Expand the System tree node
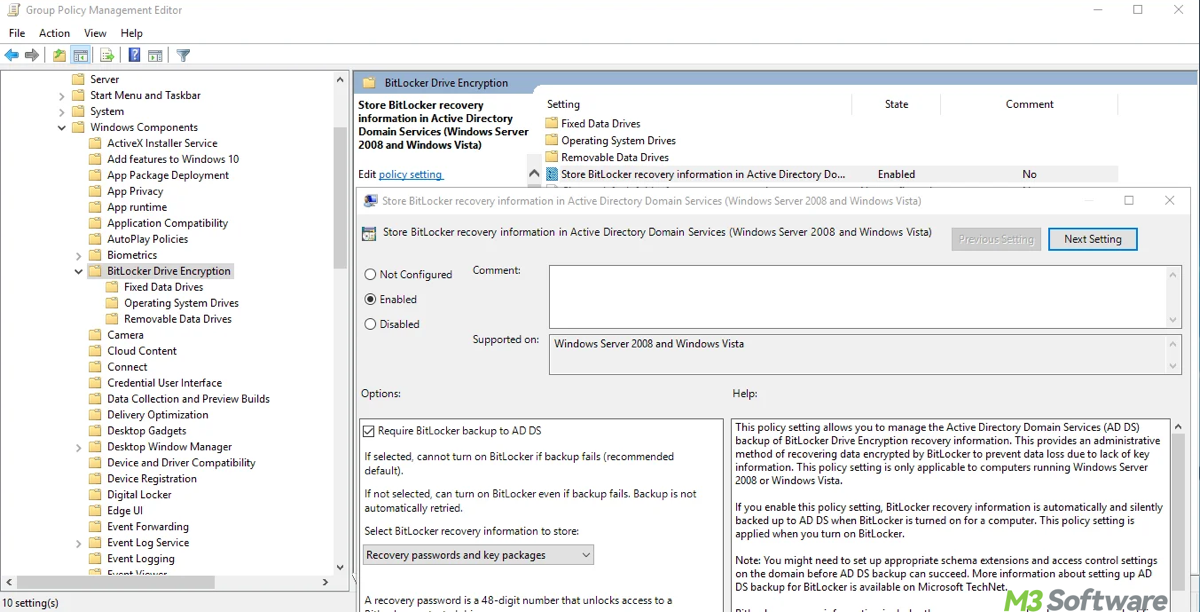The width and height of the screenshot is (1200, 612). pos(62,112)
